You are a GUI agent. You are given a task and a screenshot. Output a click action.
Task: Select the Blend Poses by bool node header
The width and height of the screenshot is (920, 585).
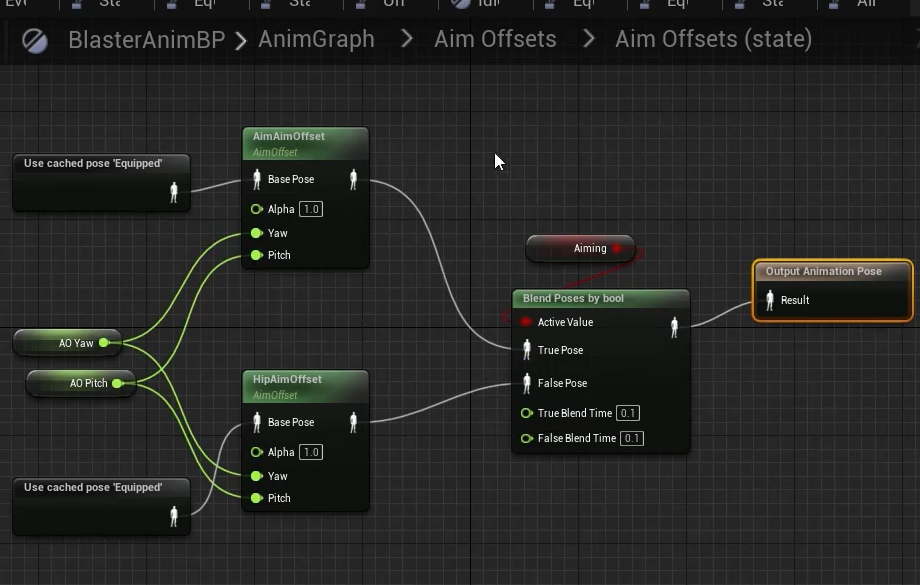coord(601,299)
